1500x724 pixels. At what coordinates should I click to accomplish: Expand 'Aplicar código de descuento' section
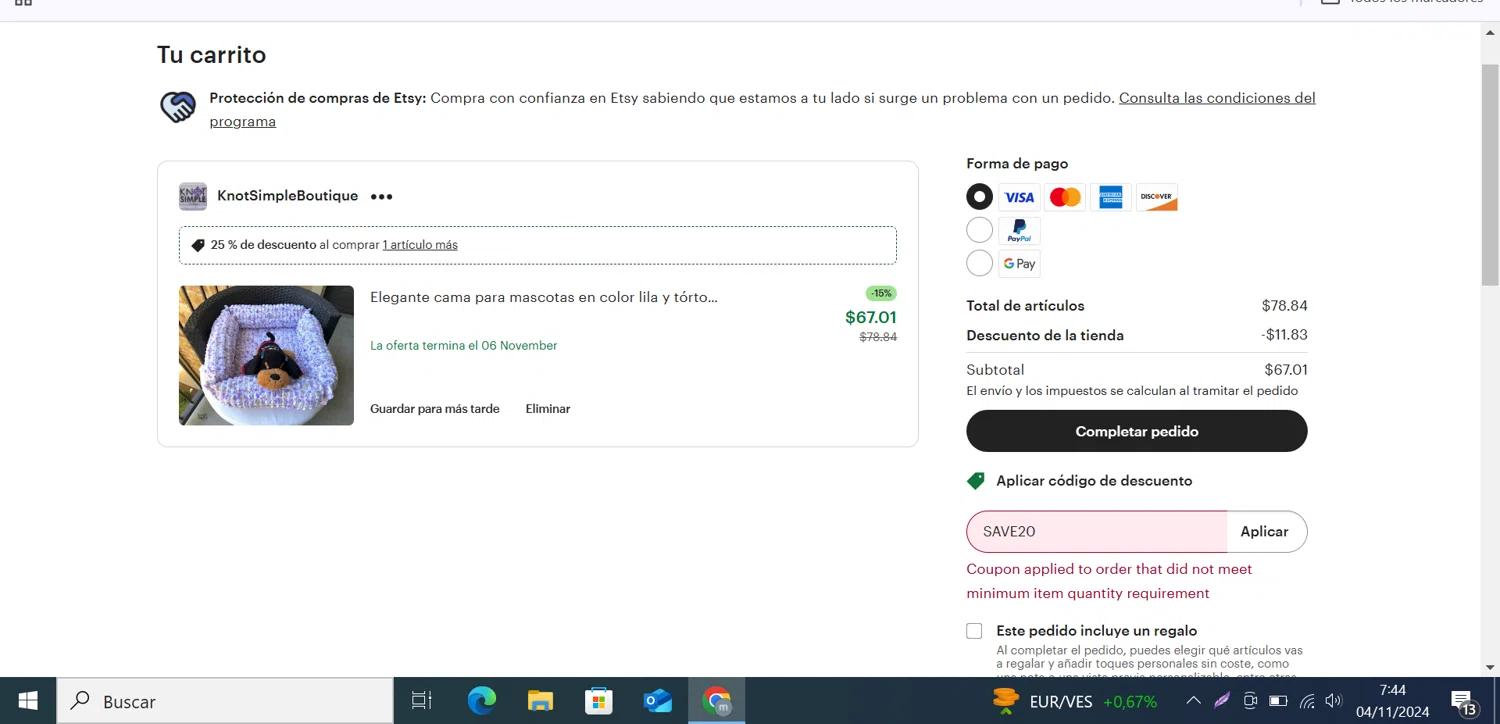coord(1093,481)
